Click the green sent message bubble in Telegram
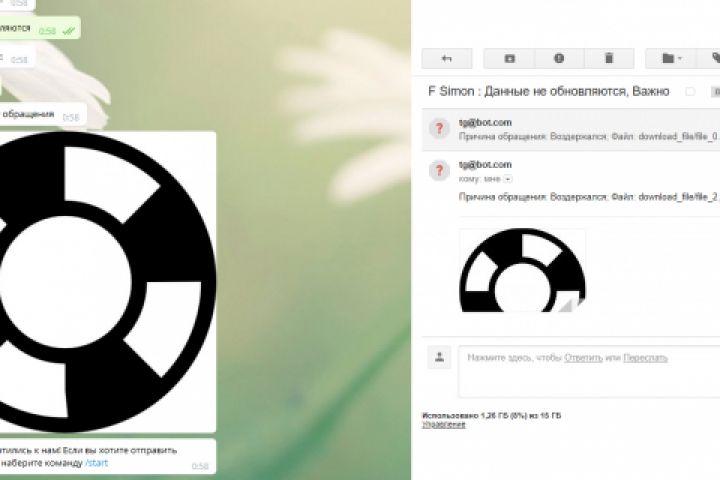Image resolution: width=720 pixels, height=480 pixels. (40, 28)
